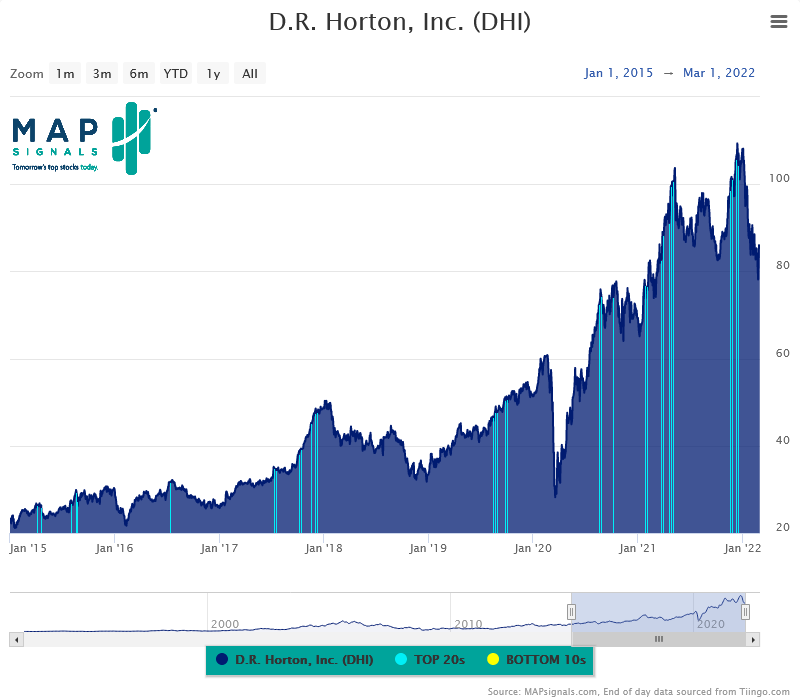Click the navigator scrollbar thumb
Image resolution: width=800 pixels, height=700 pixels.
[659, 639]
